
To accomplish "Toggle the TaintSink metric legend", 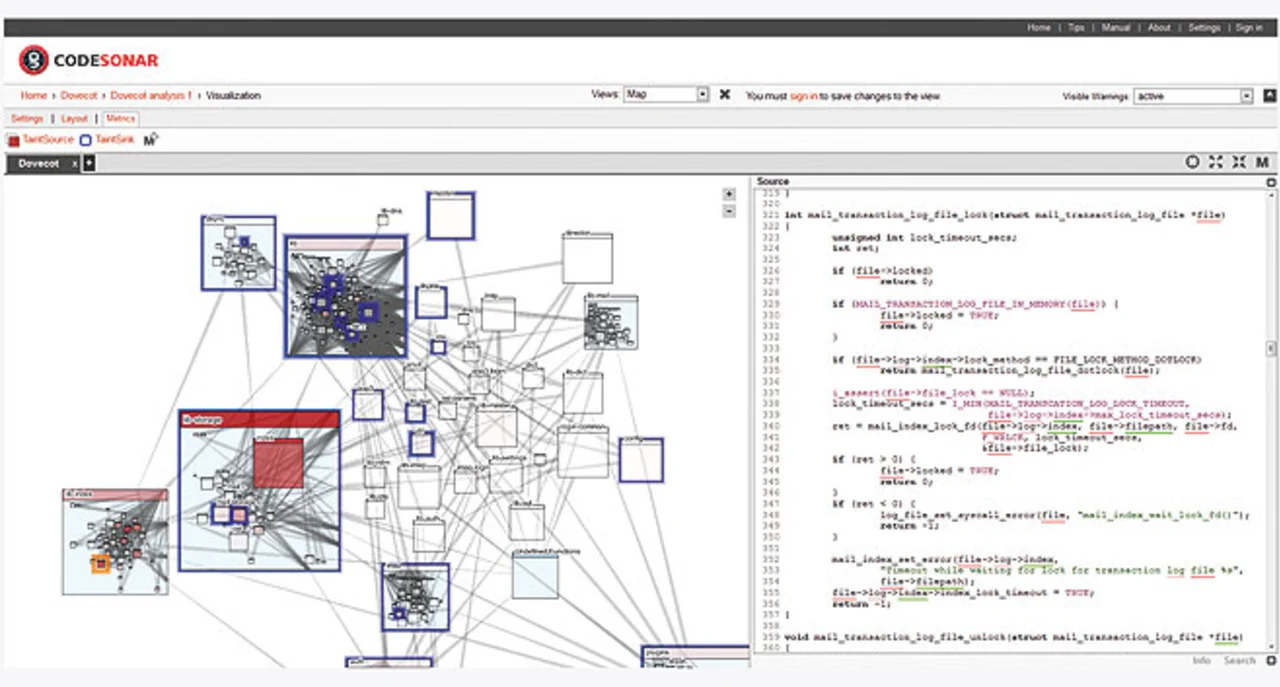I will click(107, 140).
